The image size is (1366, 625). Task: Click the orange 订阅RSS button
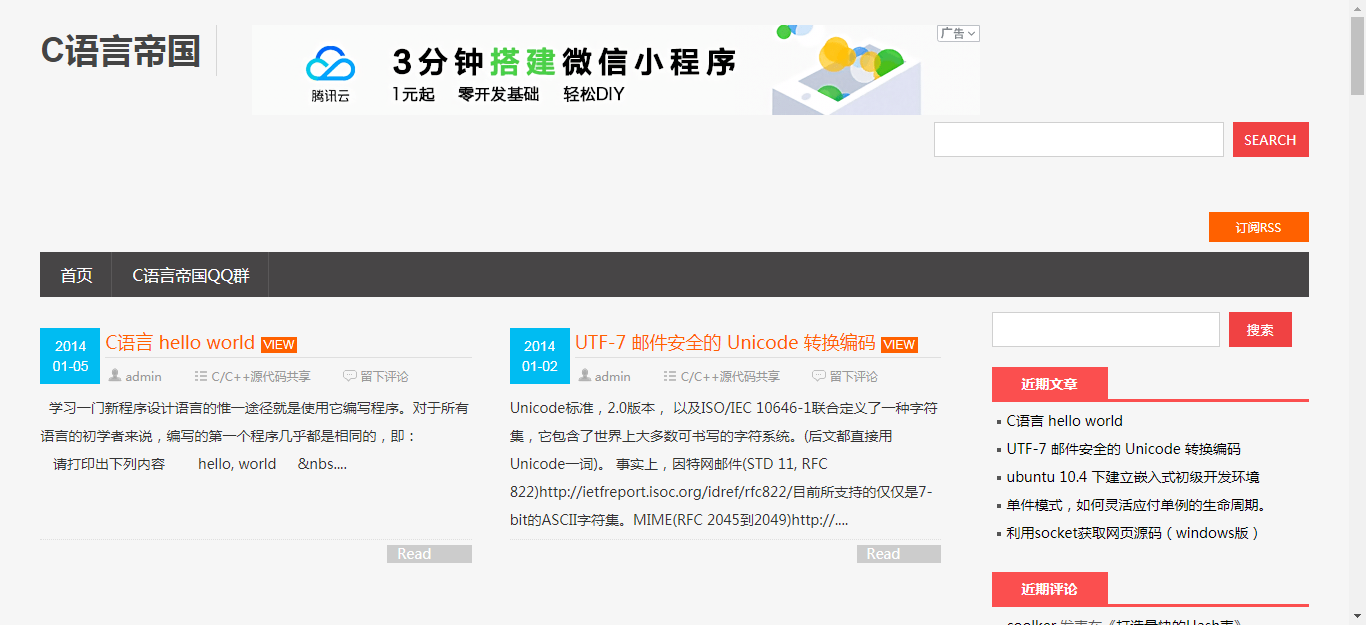(x=1258, y=226)
